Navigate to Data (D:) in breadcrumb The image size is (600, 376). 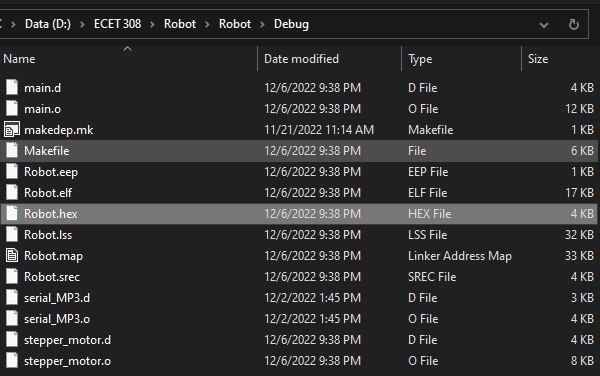click(x=48, y=24)
